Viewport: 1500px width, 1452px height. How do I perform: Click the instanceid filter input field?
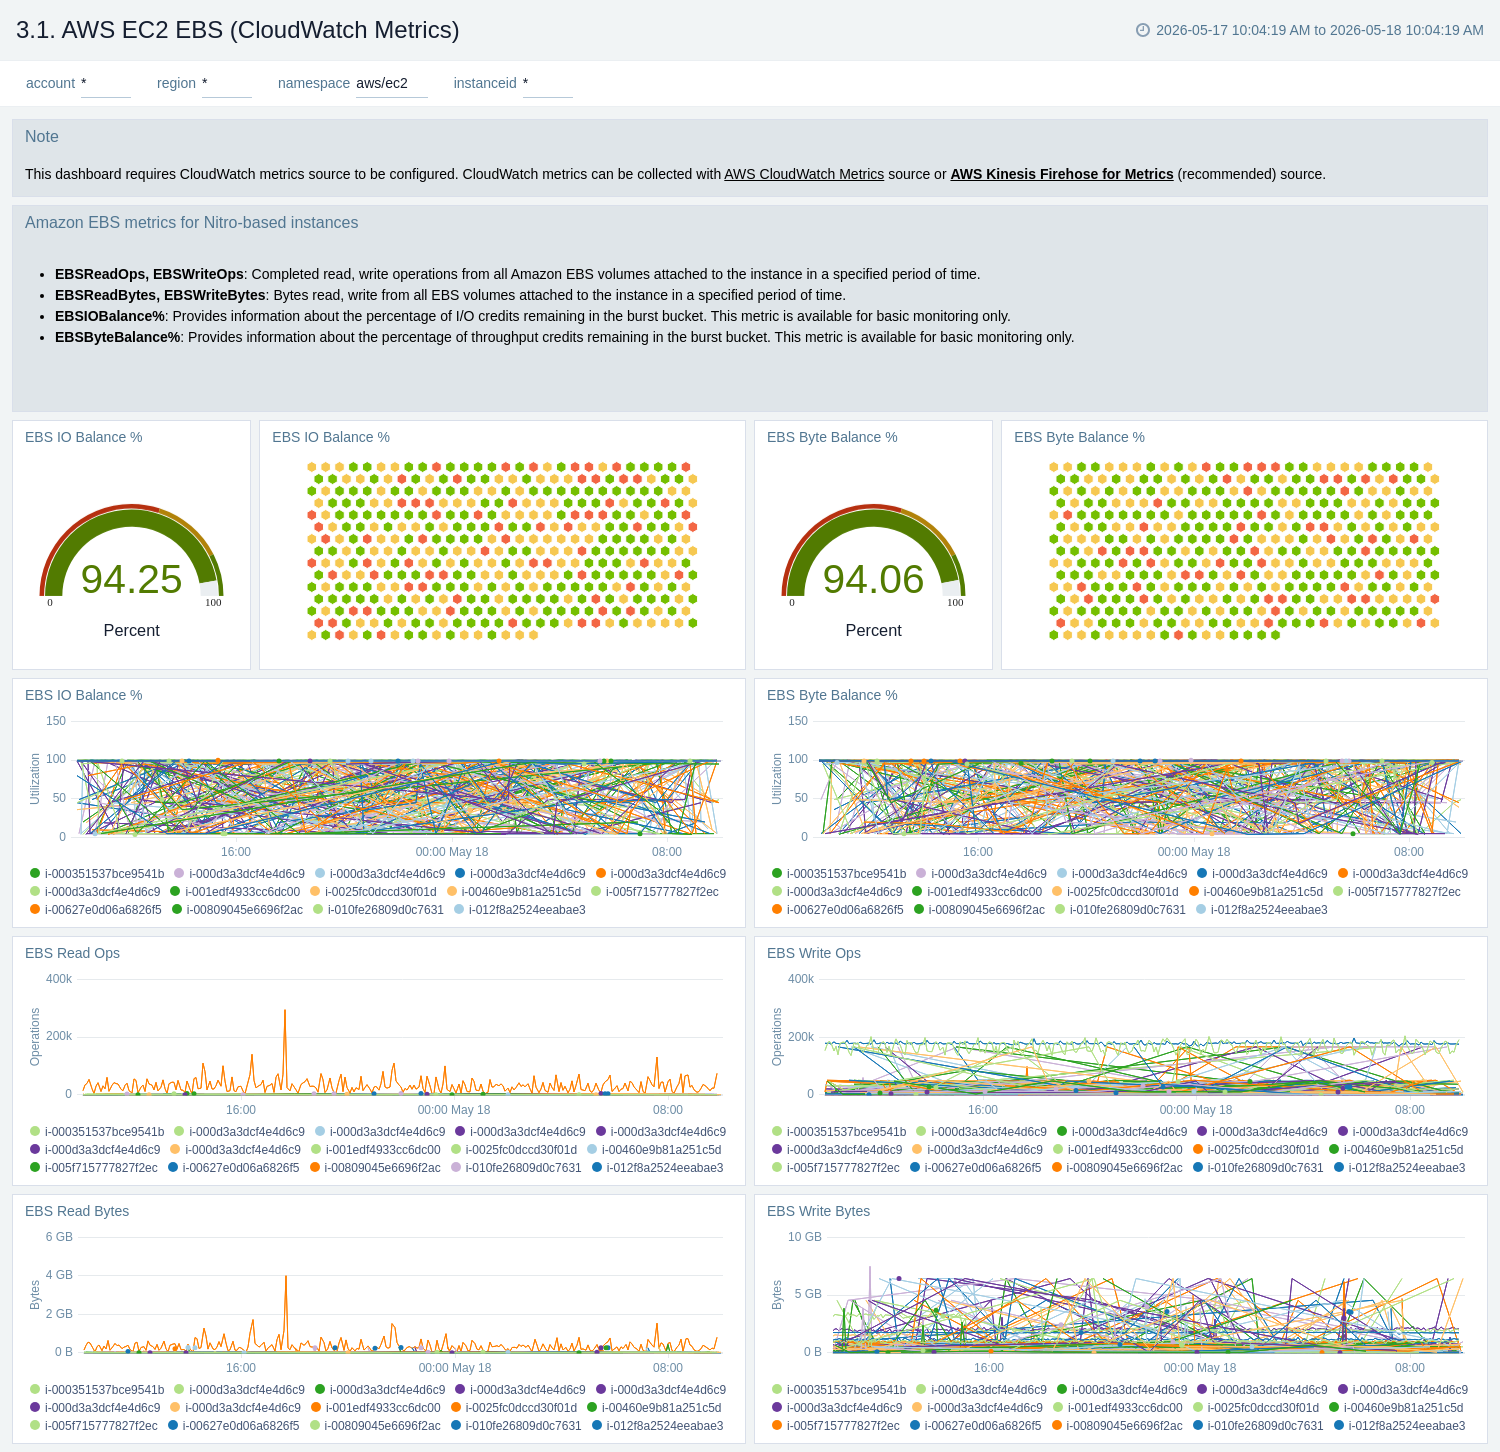[547, 83]
